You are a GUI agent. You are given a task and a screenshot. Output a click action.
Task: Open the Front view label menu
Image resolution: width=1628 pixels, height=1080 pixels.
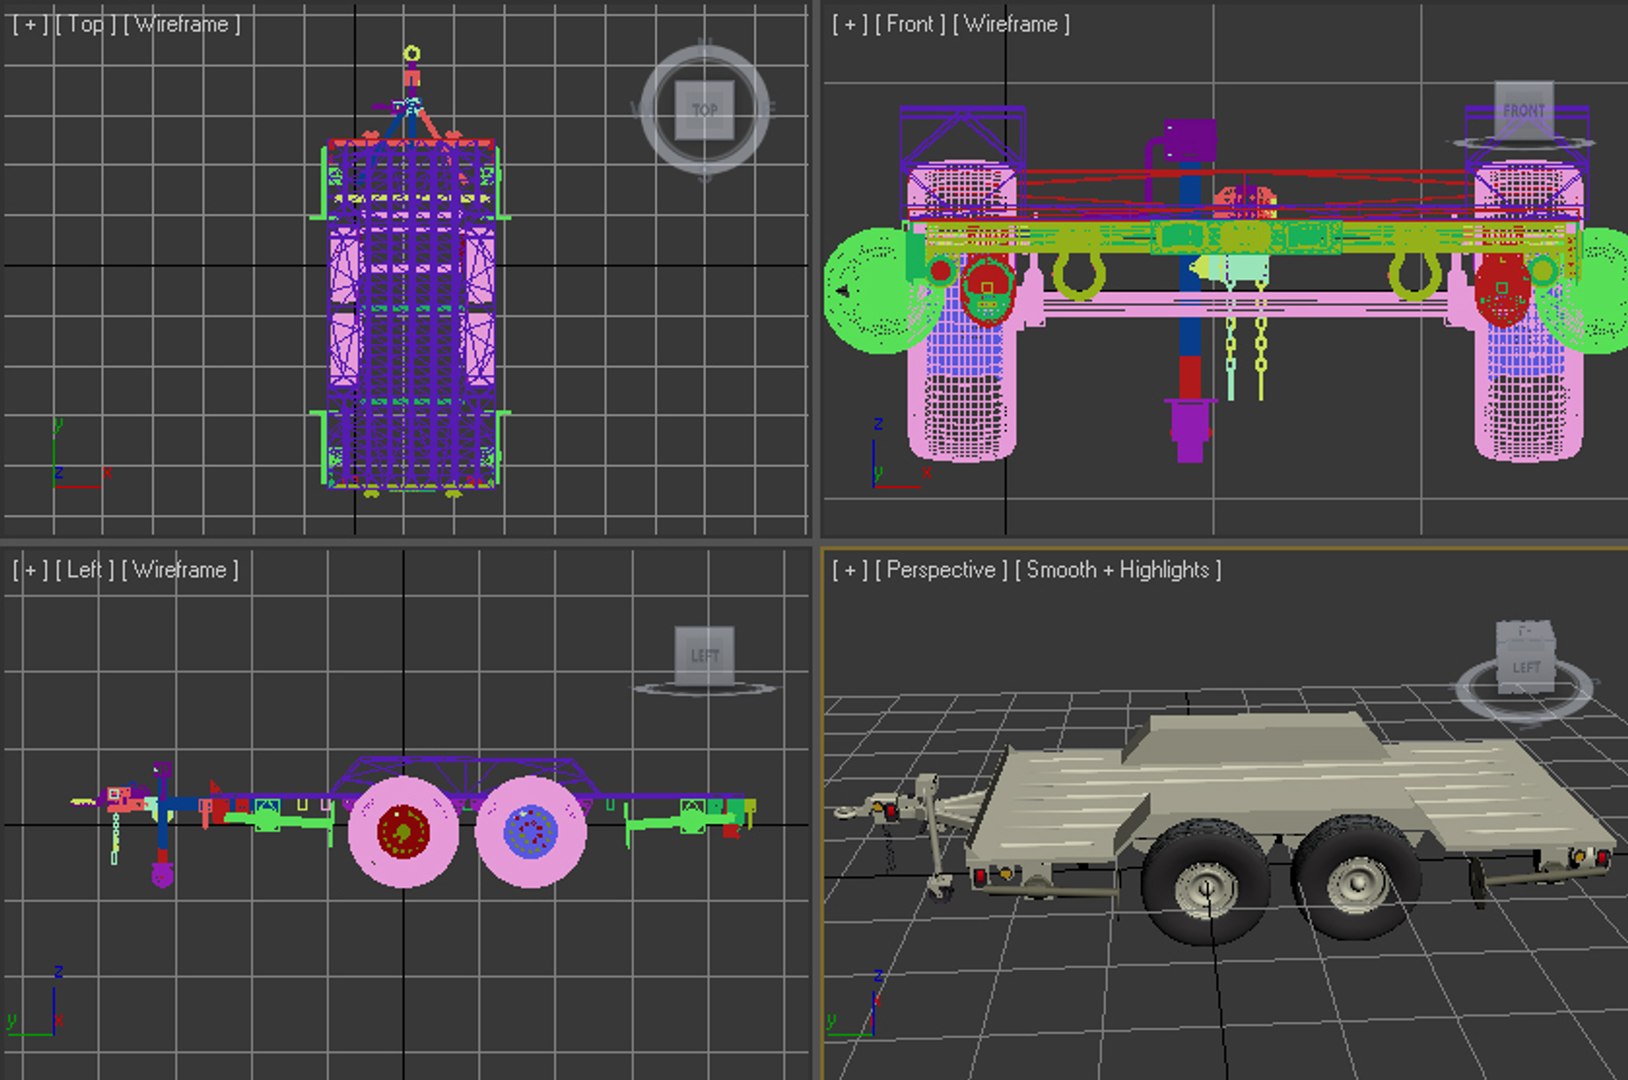tap(910, 24)
